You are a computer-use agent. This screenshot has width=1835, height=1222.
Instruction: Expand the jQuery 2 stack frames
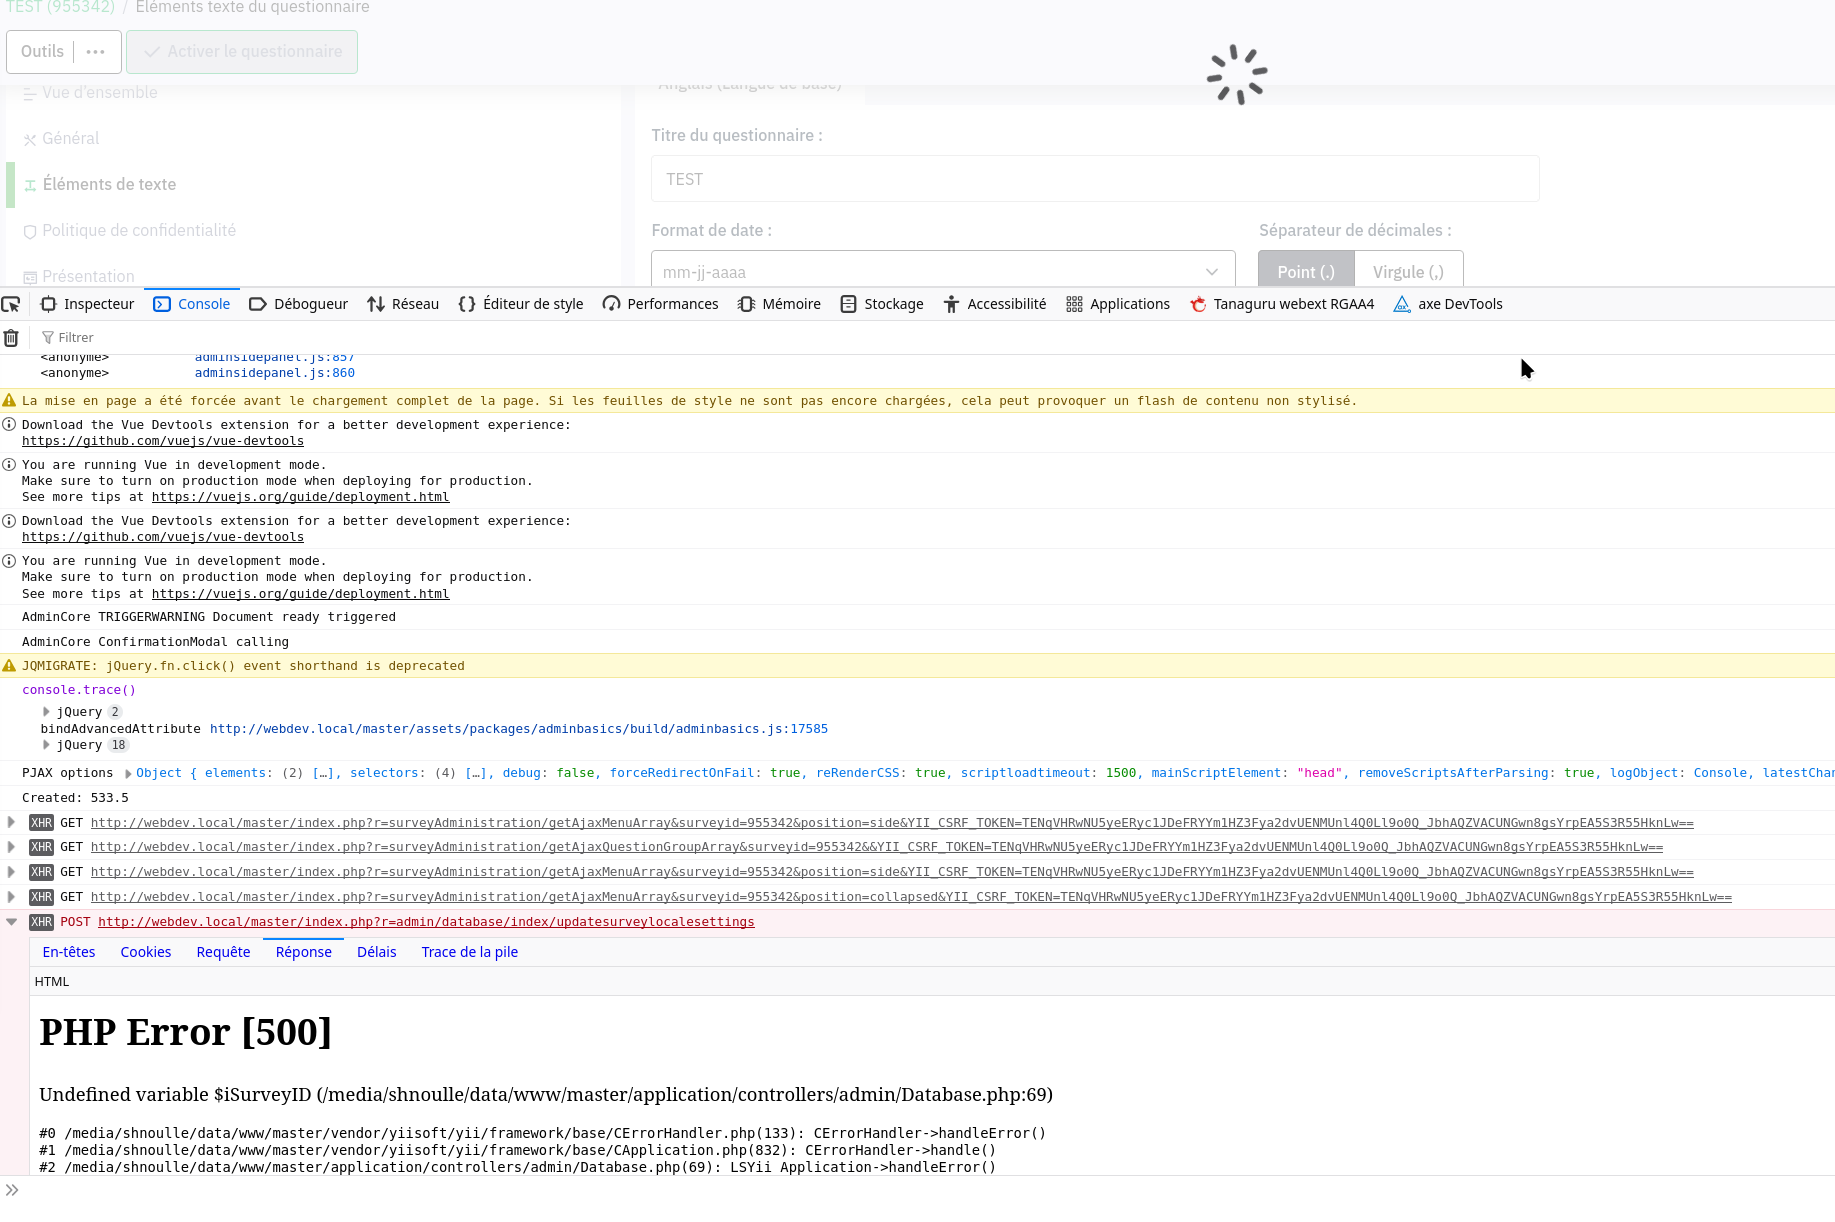click(47, 712)
